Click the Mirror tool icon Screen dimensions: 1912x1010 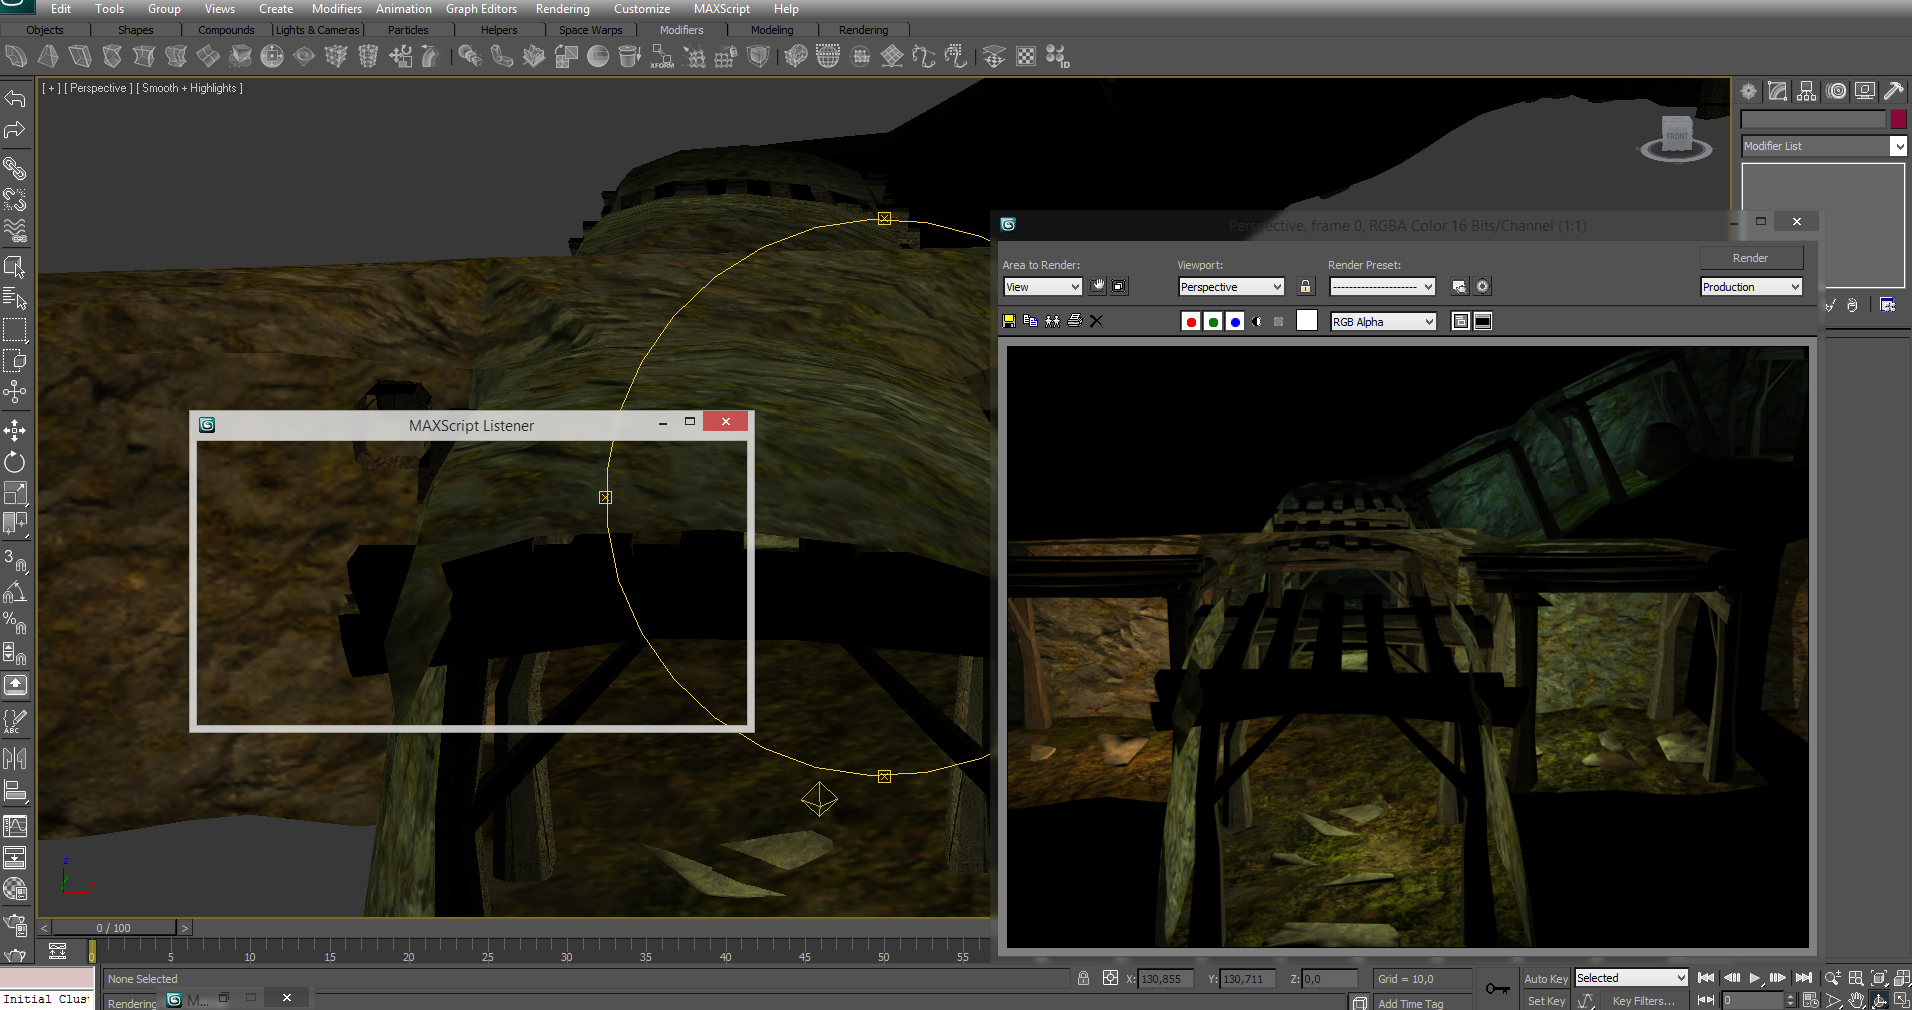(15, 759)
